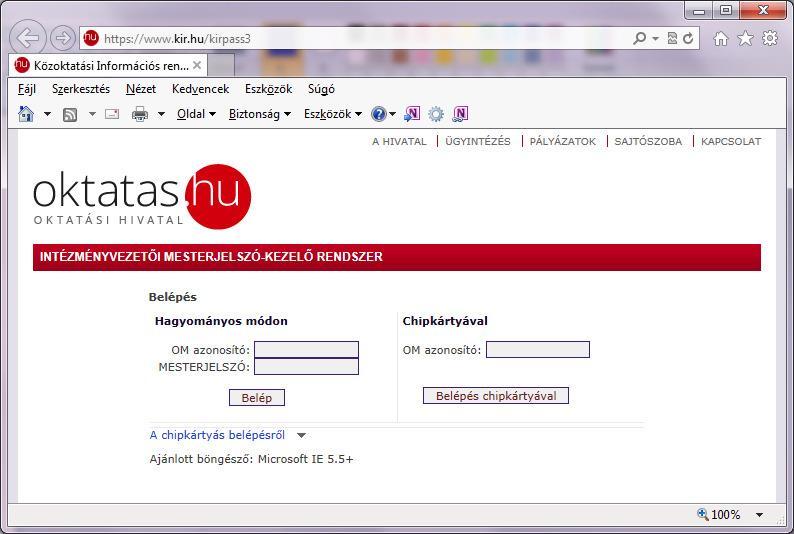Screen dimensions: 794x534
Task: Expand the Help icon dropdown arrow
Action: [392, 114]
